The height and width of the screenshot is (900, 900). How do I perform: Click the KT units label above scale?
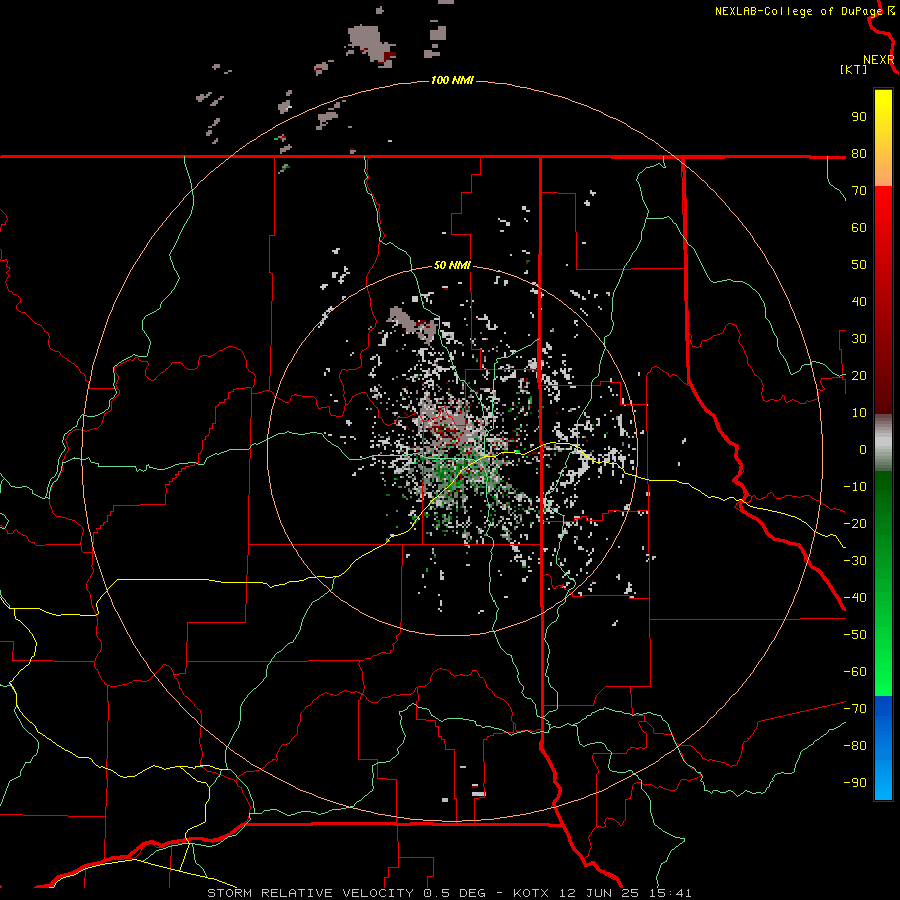854,69
